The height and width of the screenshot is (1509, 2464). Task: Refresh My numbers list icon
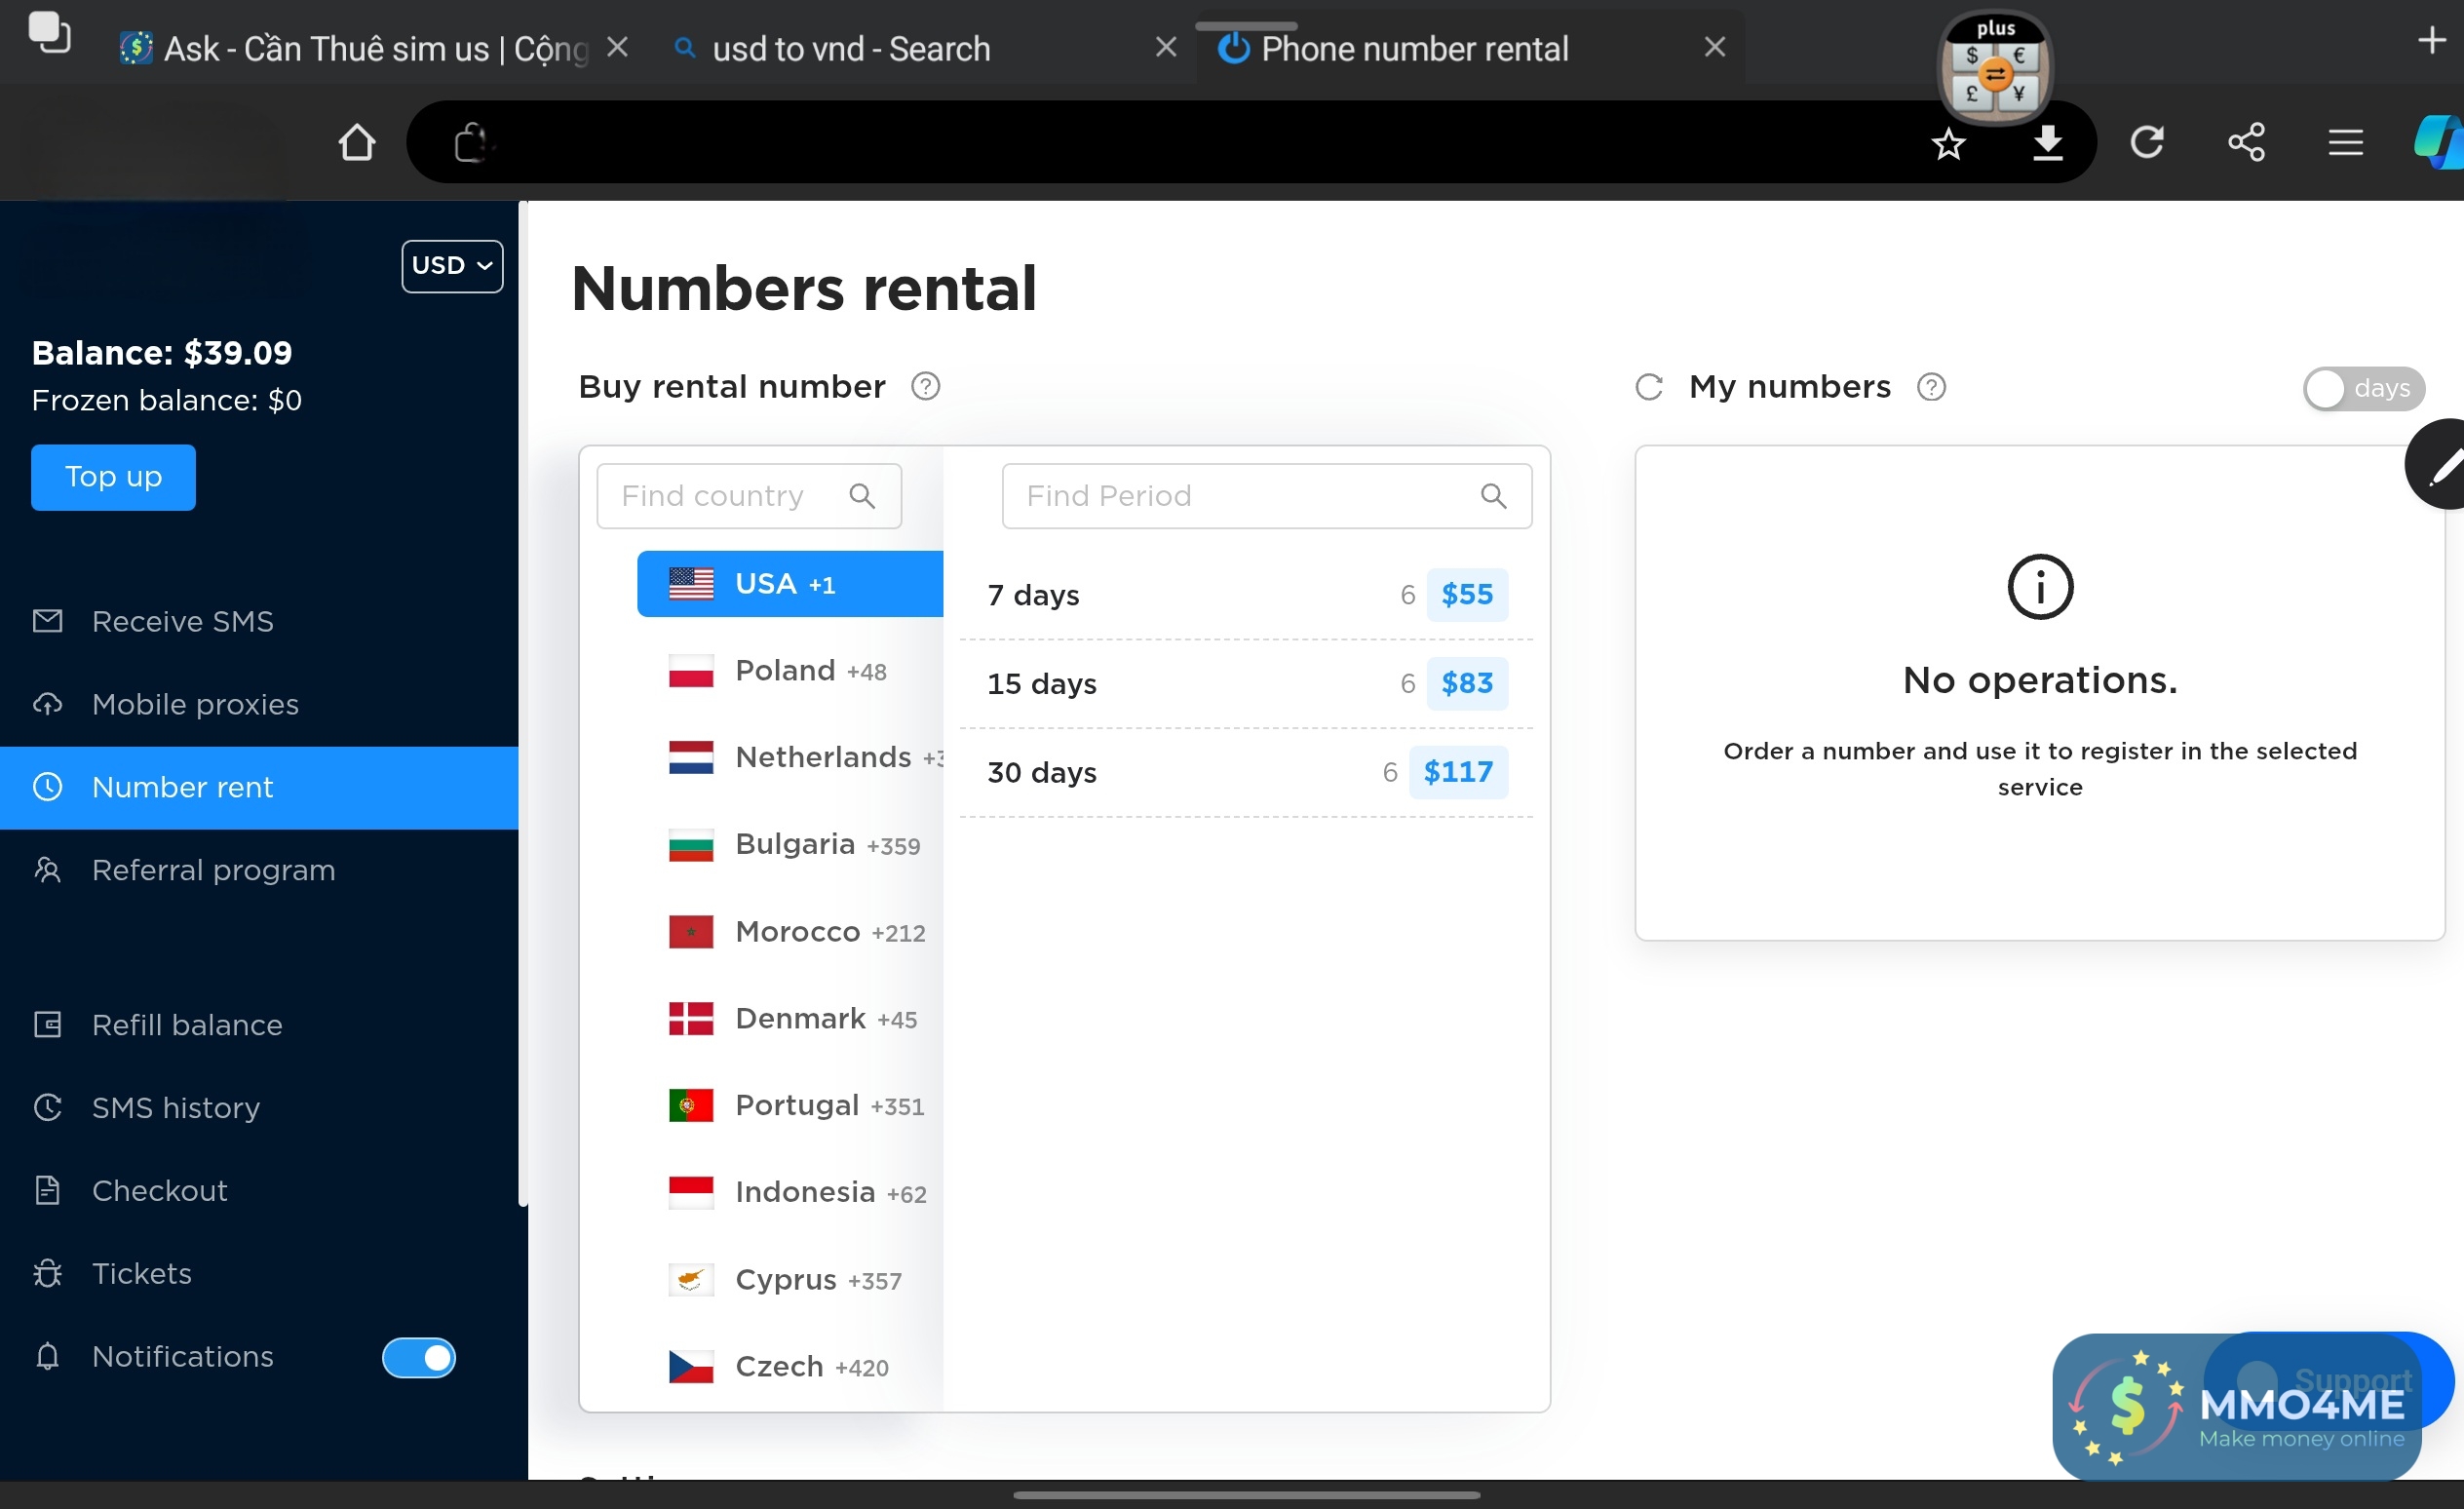1649,387
